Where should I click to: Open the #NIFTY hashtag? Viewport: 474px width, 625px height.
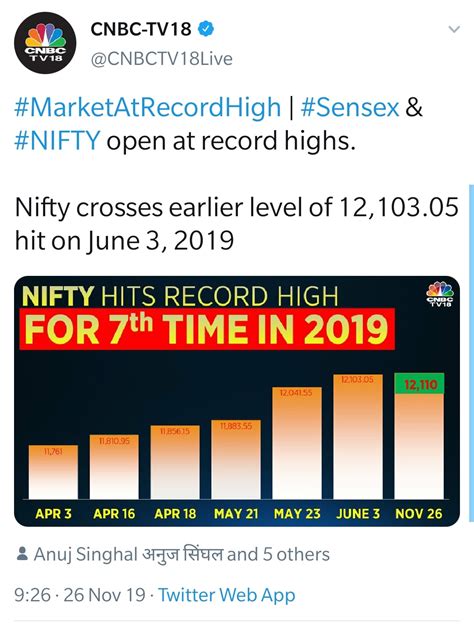click(57, 141)
